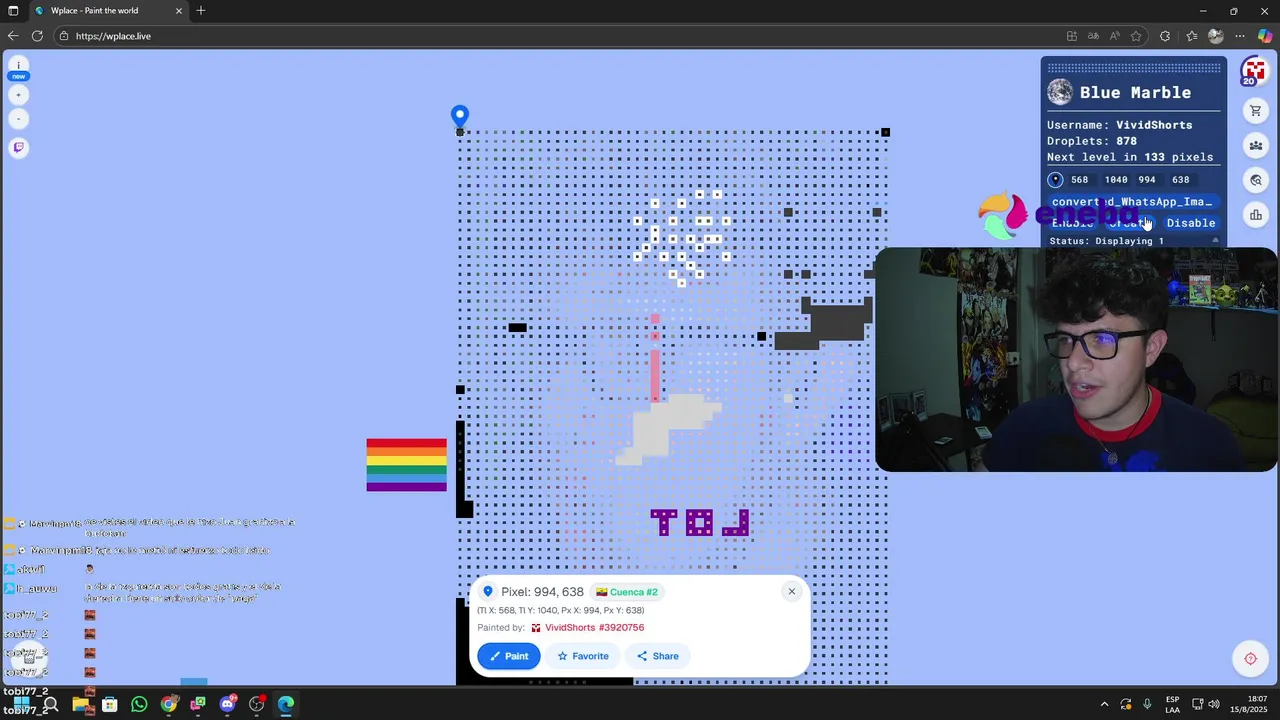Viewport: 1280px width, 720px height.
Task: Open the Twitch icon on the left sidebar
Action: coord(18,147)
